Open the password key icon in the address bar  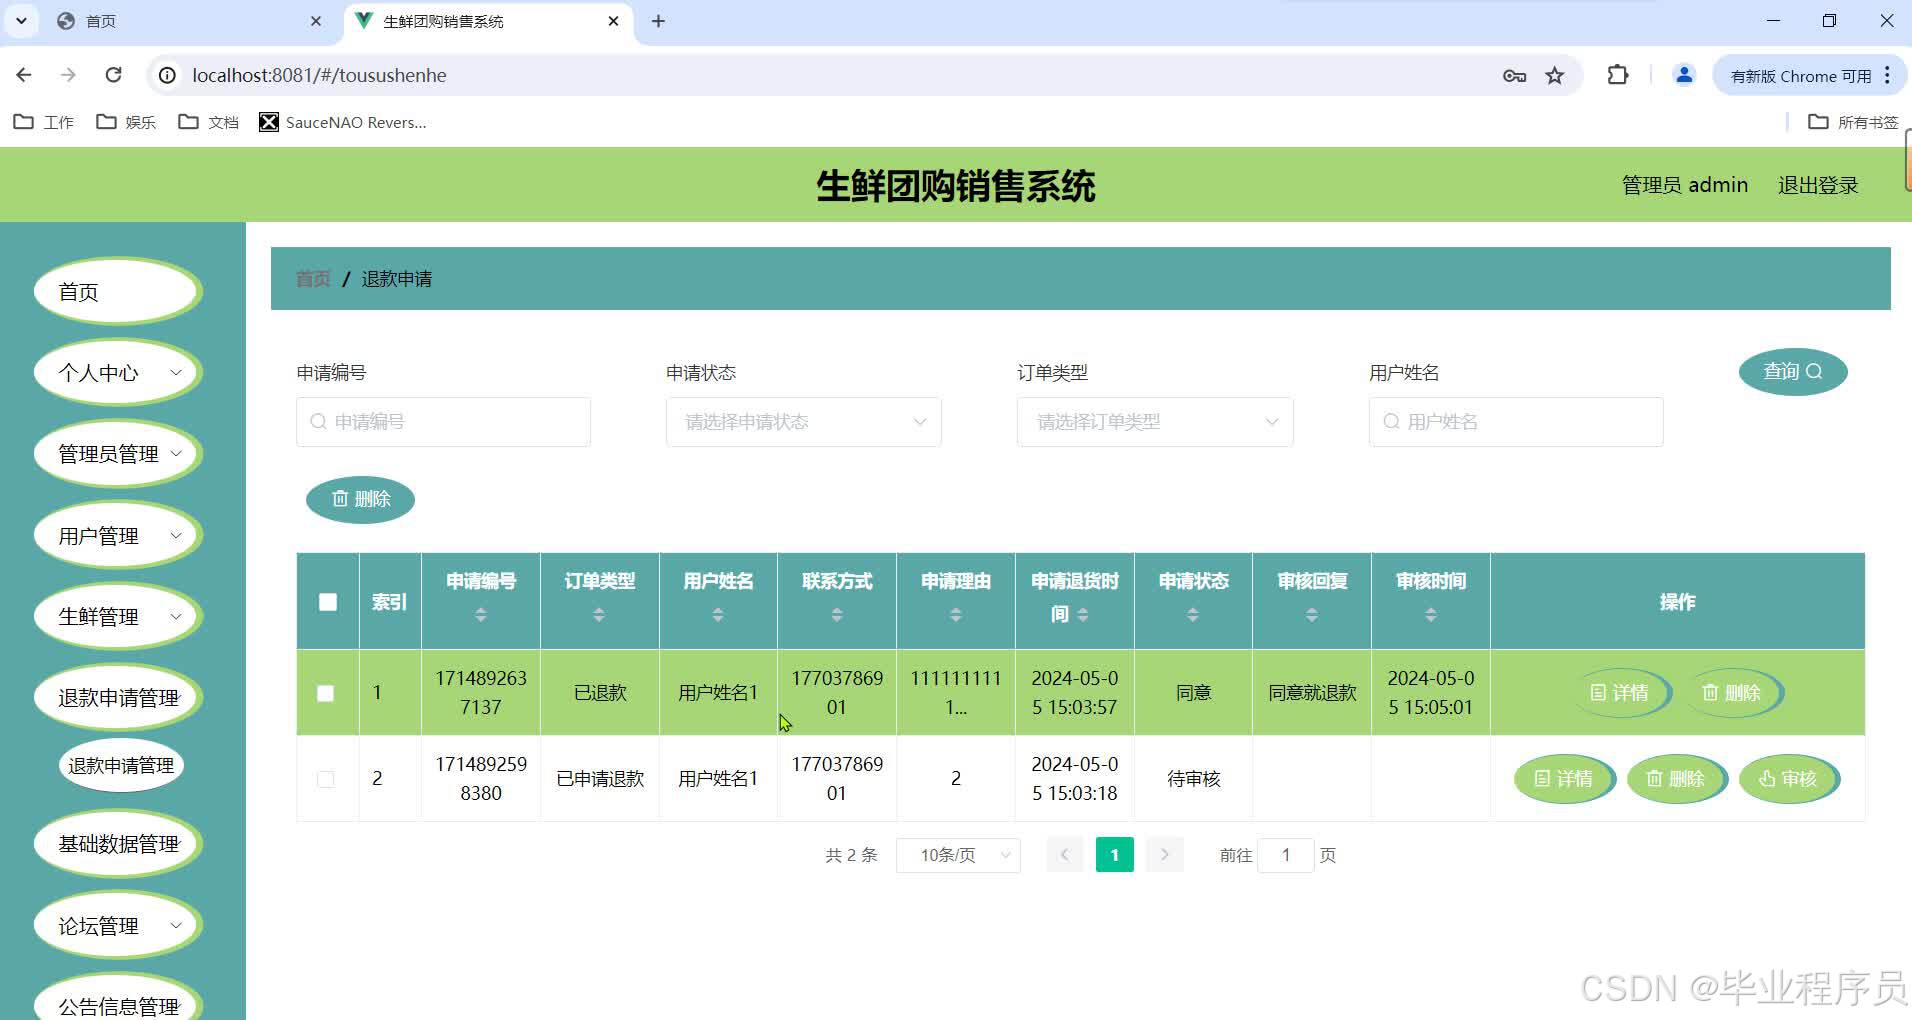(1514, 76)
